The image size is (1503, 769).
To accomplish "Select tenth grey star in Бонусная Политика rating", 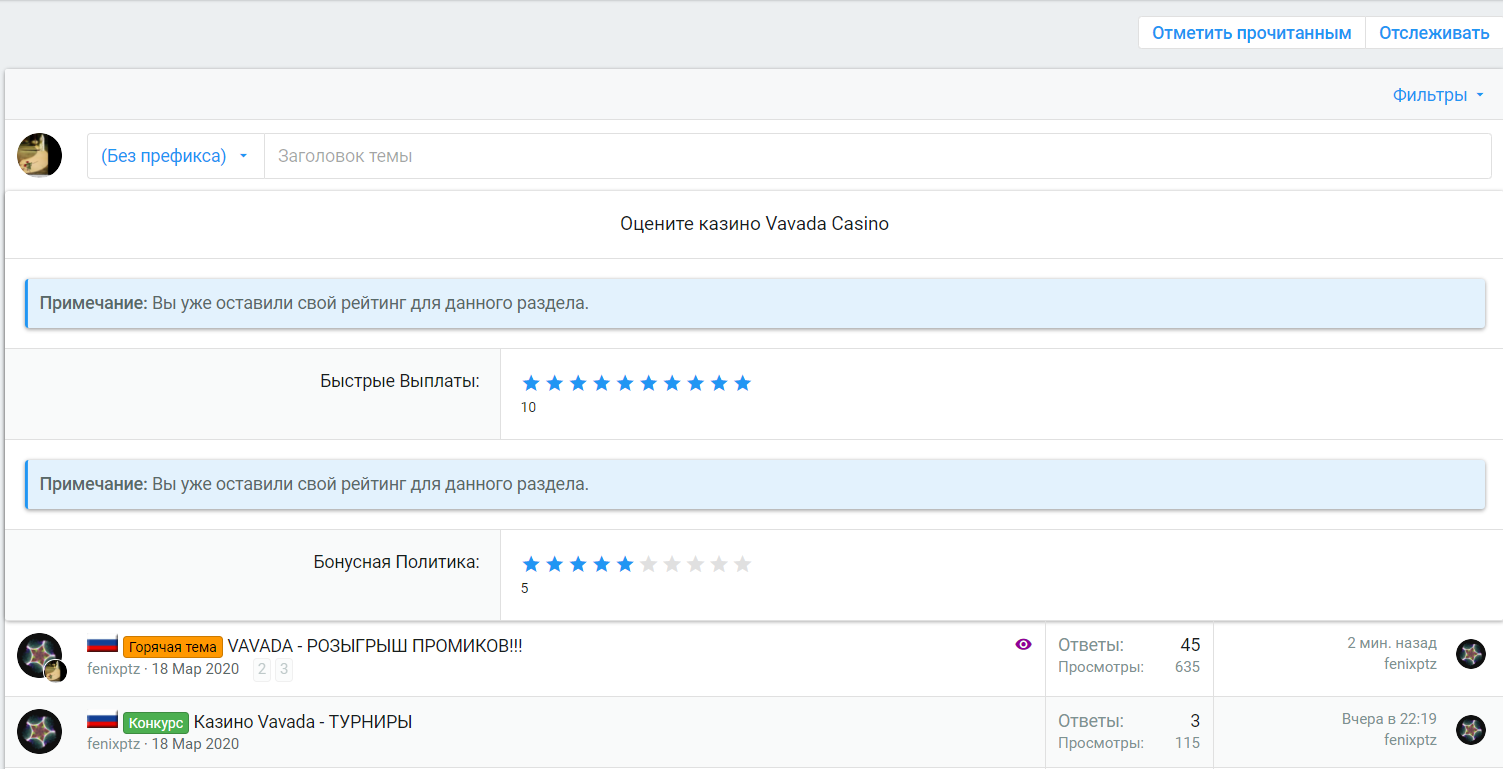I will (742, 564).
